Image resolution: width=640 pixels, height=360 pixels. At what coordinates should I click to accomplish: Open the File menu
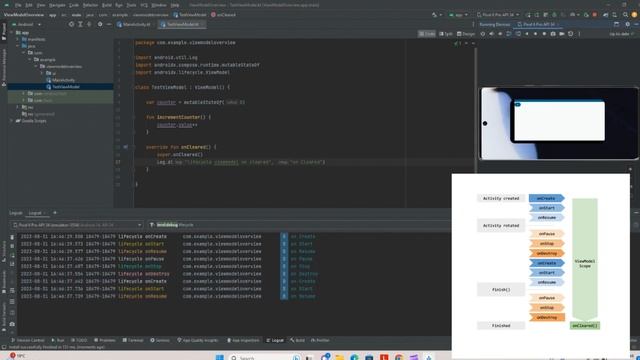18,5
